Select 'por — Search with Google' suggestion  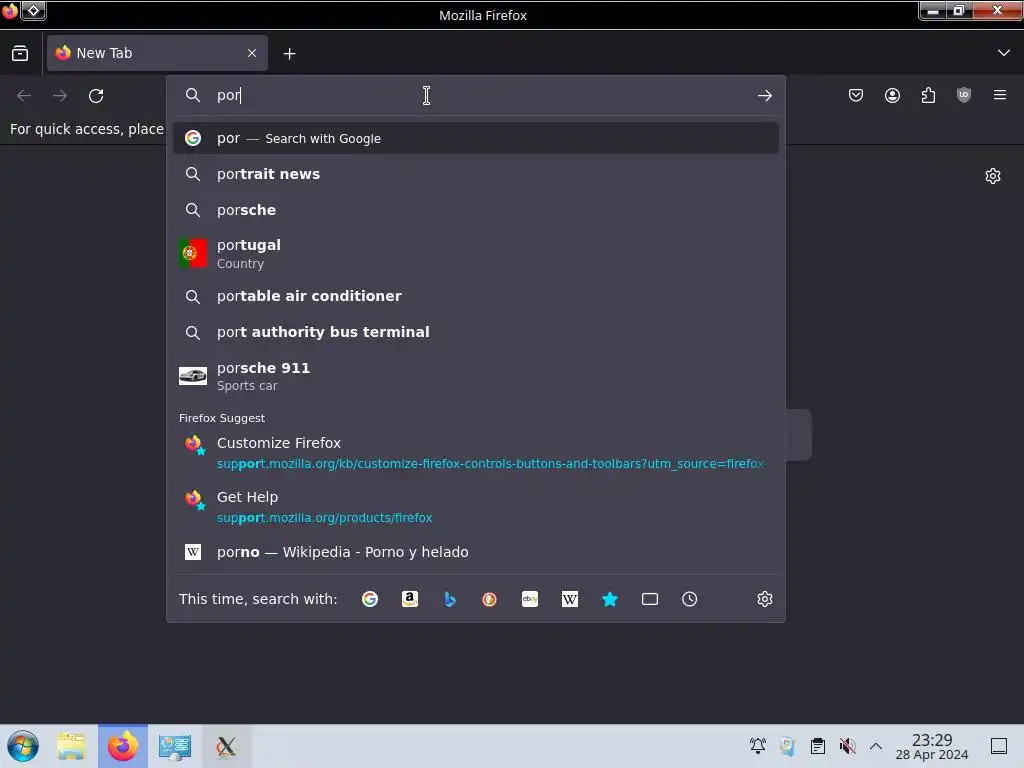(x=475, y=138)
